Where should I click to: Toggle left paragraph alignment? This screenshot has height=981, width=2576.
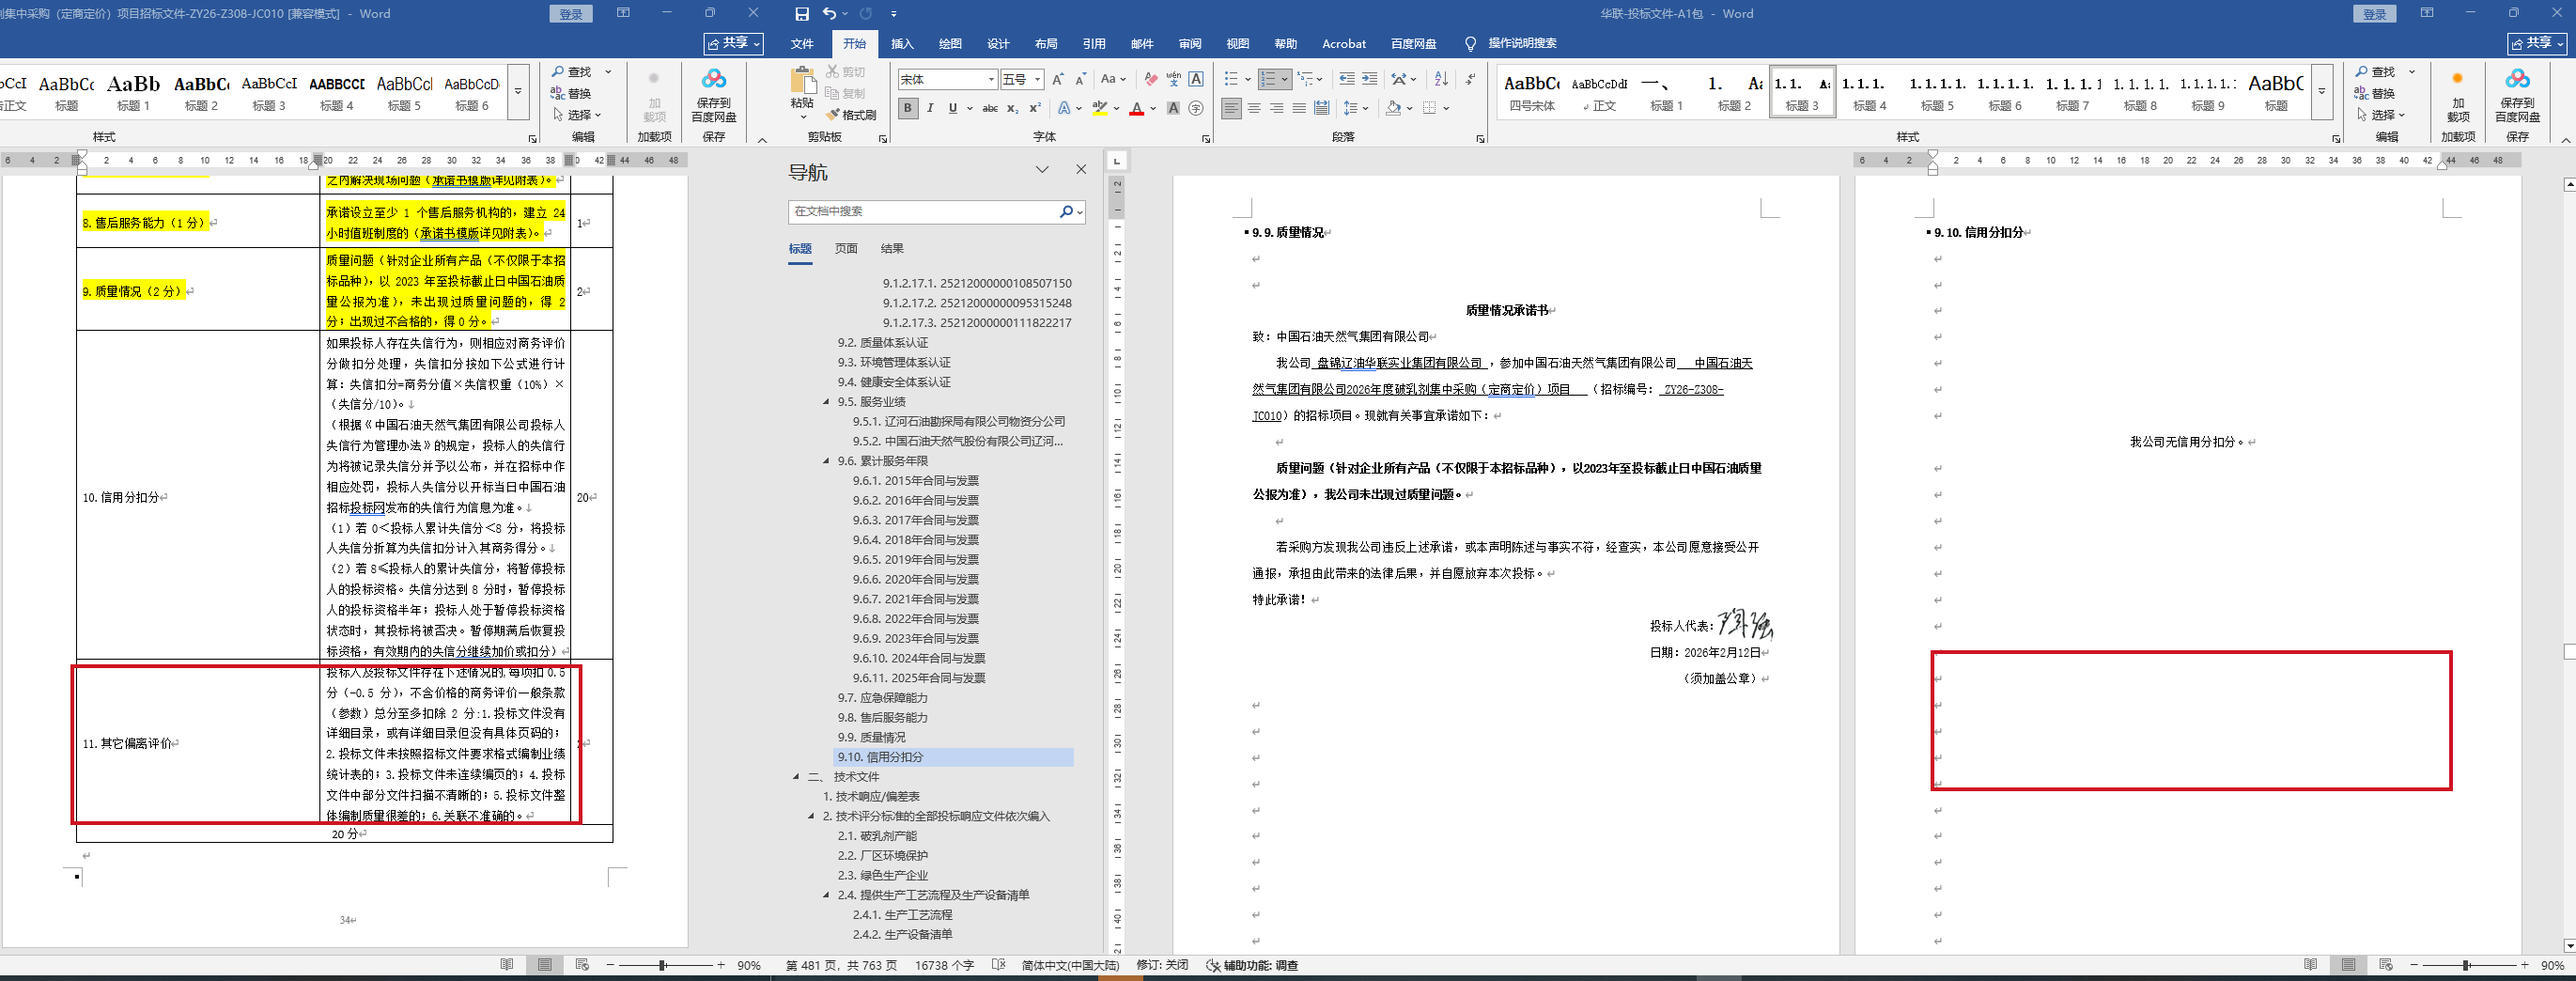[x=1231, y=108]
